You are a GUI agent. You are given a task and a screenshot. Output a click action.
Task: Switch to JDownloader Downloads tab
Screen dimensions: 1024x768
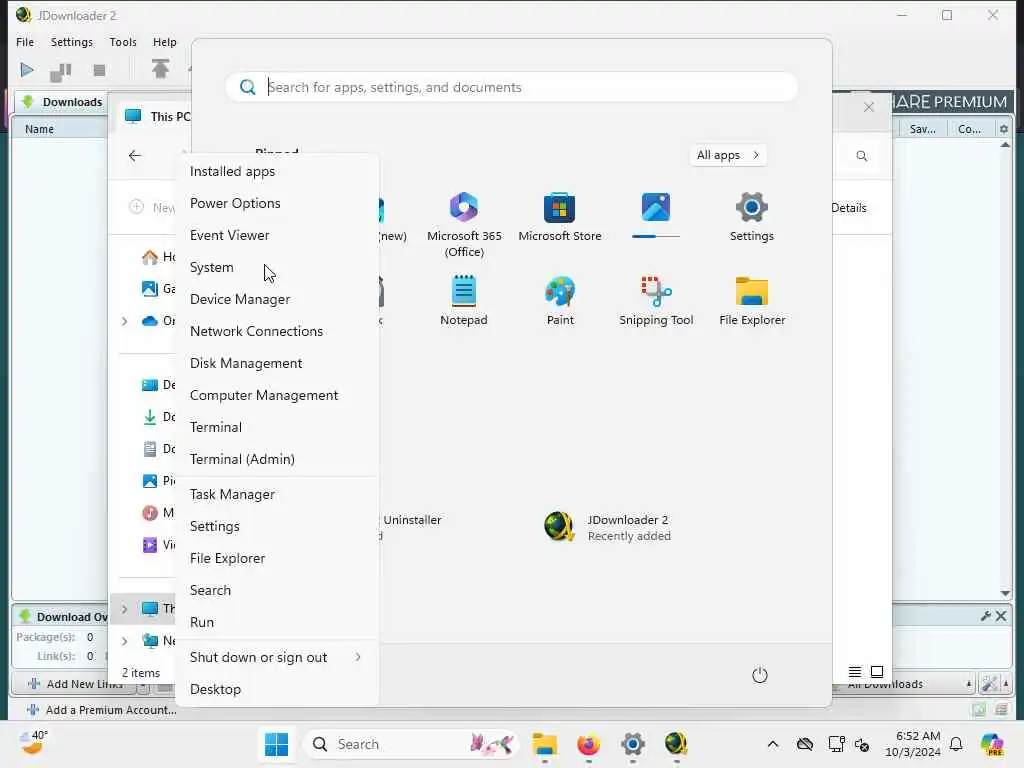[x=62, y=102]
